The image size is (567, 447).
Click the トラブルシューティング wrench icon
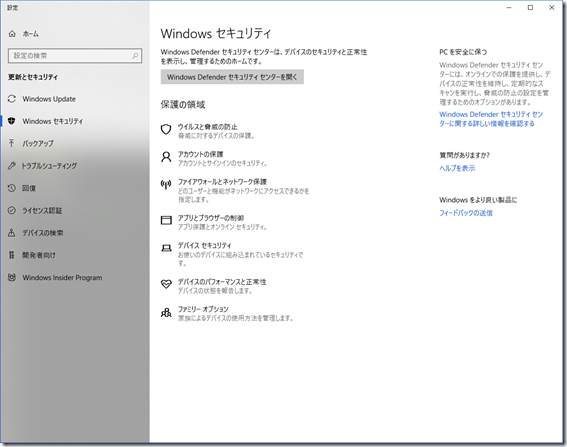coord(12,166)
